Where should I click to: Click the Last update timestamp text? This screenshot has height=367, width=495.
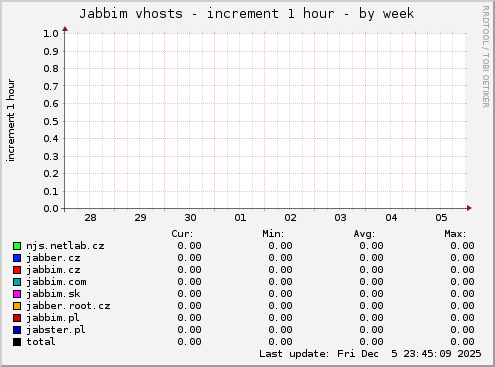370,354
